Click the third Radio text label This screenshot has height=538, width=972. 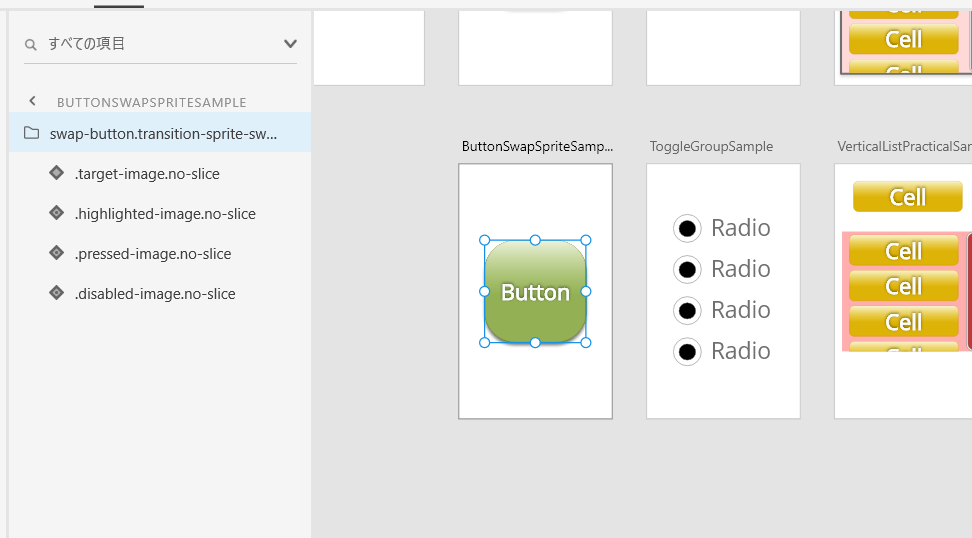741,310
